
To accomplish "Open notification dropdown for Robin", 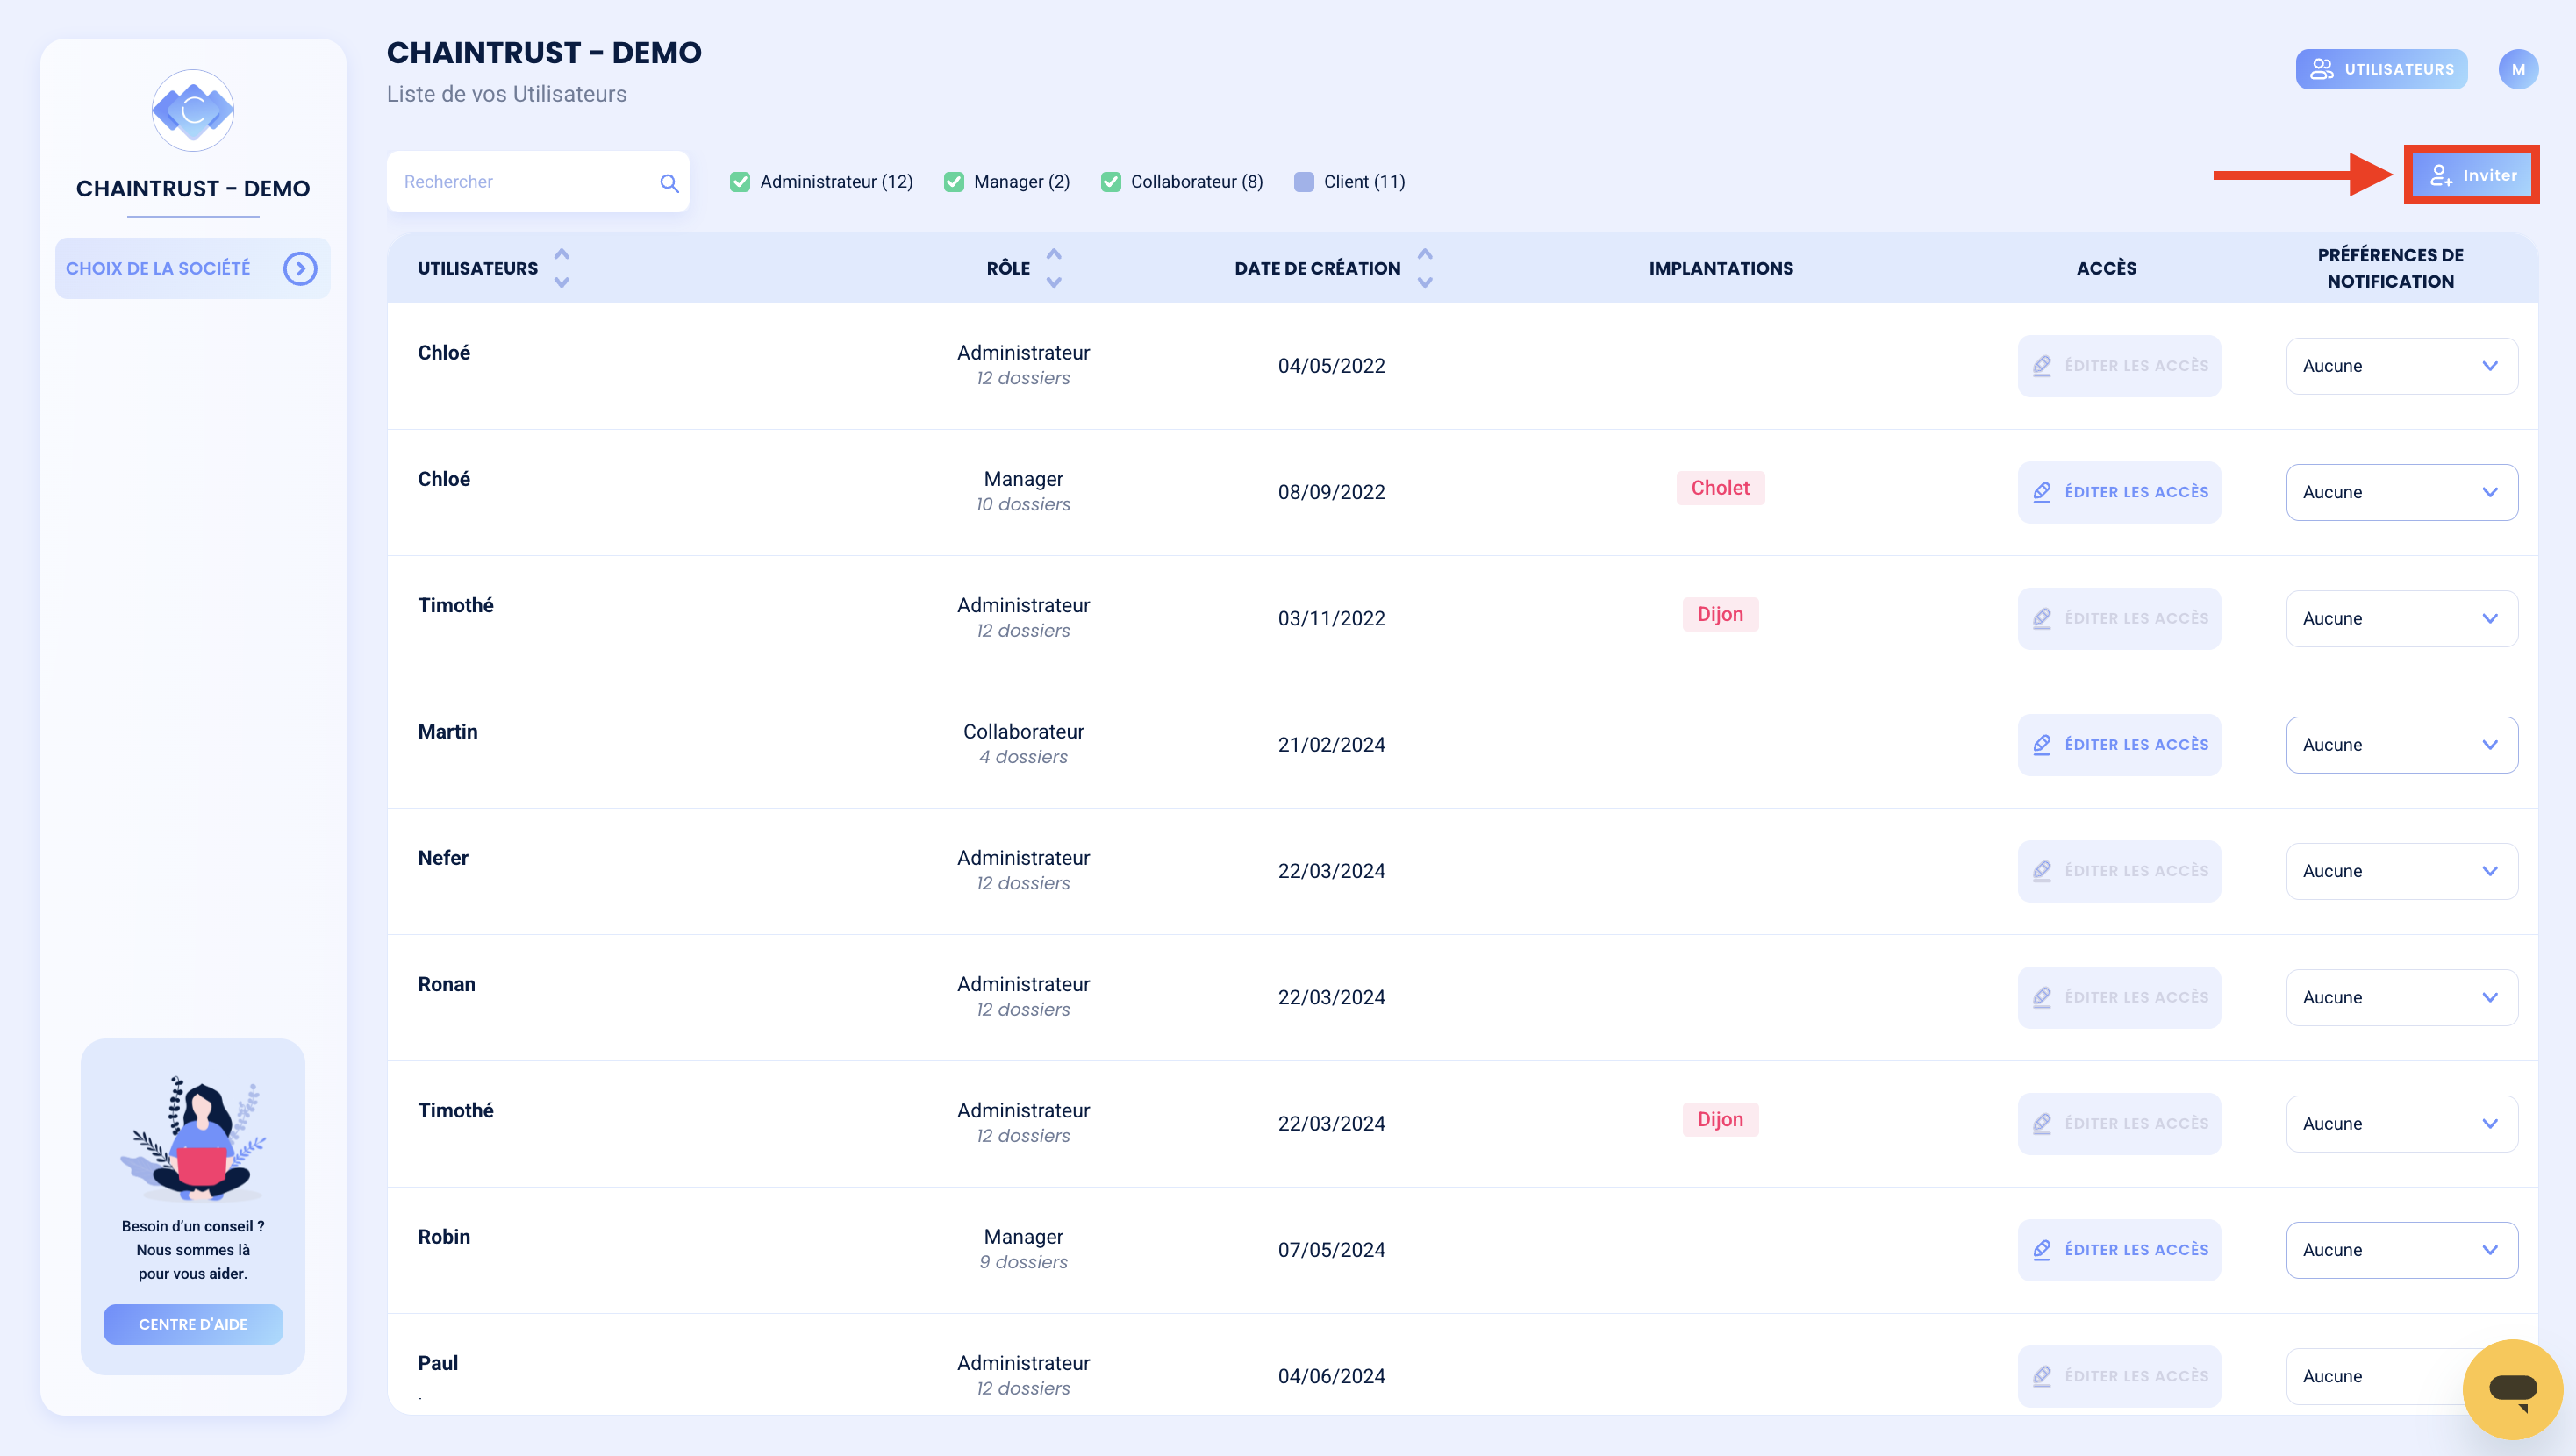I will [2402, 1250].
